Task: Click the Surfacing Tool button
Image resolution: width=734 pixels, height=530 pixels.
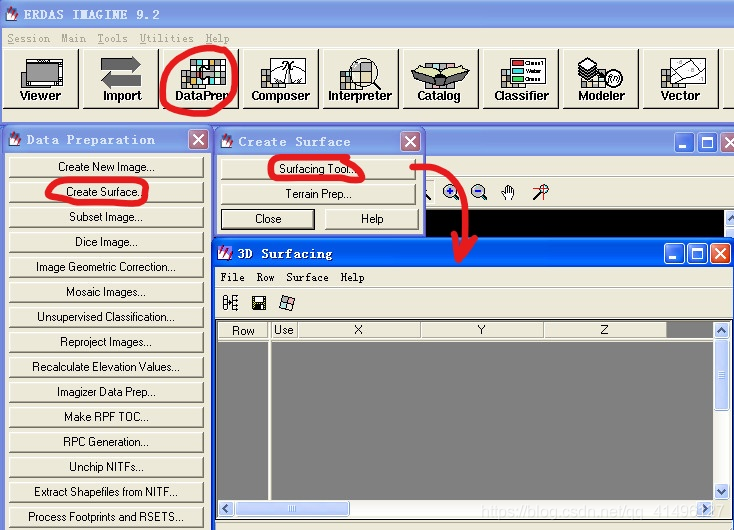Action: point(318,169)
